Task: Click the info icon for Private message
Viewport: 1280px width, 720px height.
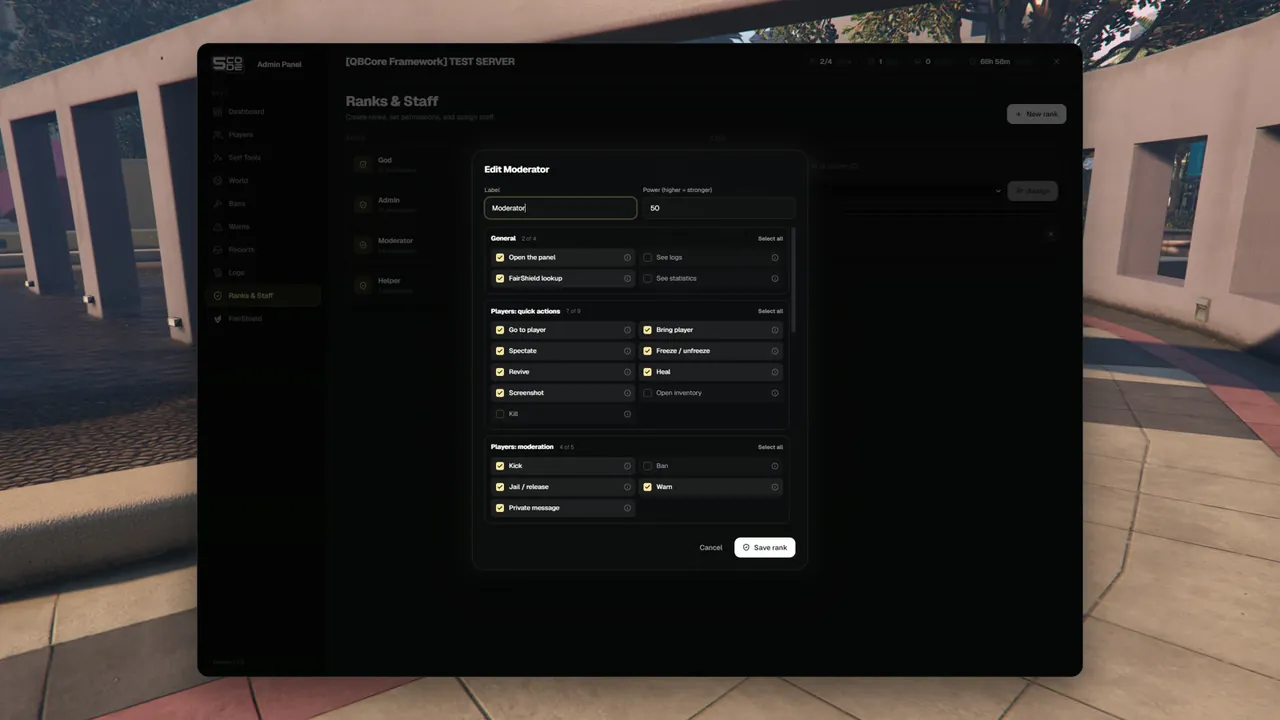Action: tap(628, 508)
